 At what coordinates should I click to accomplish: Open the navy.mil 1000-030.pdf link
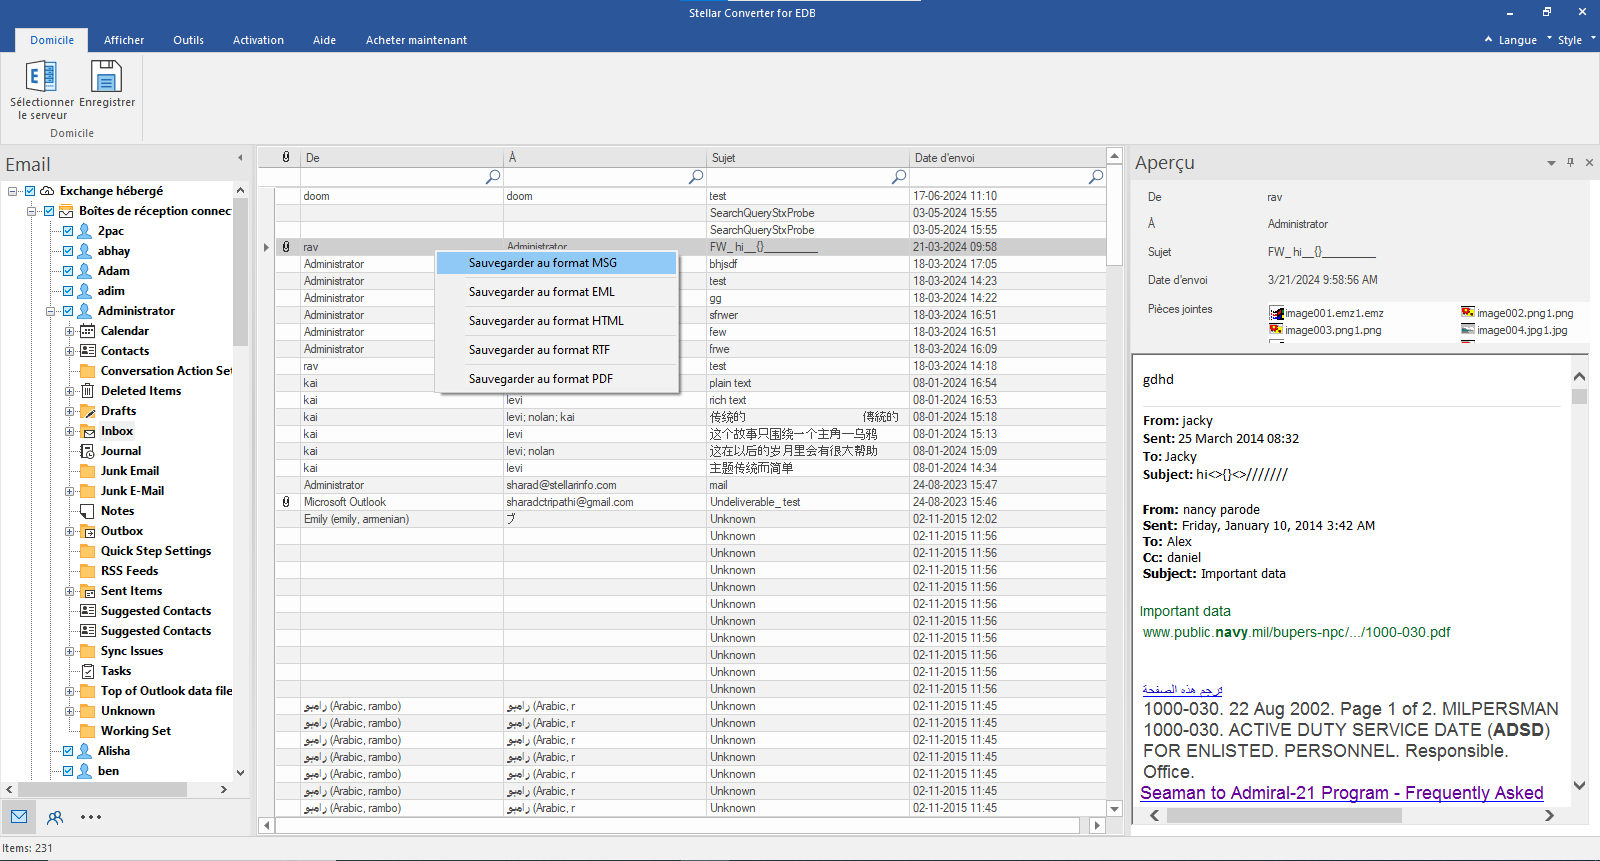(1296, 632)
